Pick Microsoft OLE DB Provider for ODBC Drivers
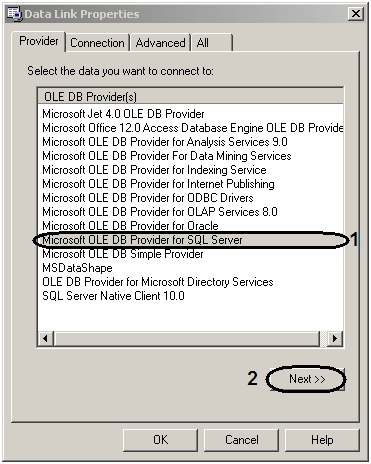This screenshot has height=464, width=371. [x=148, y=198]
